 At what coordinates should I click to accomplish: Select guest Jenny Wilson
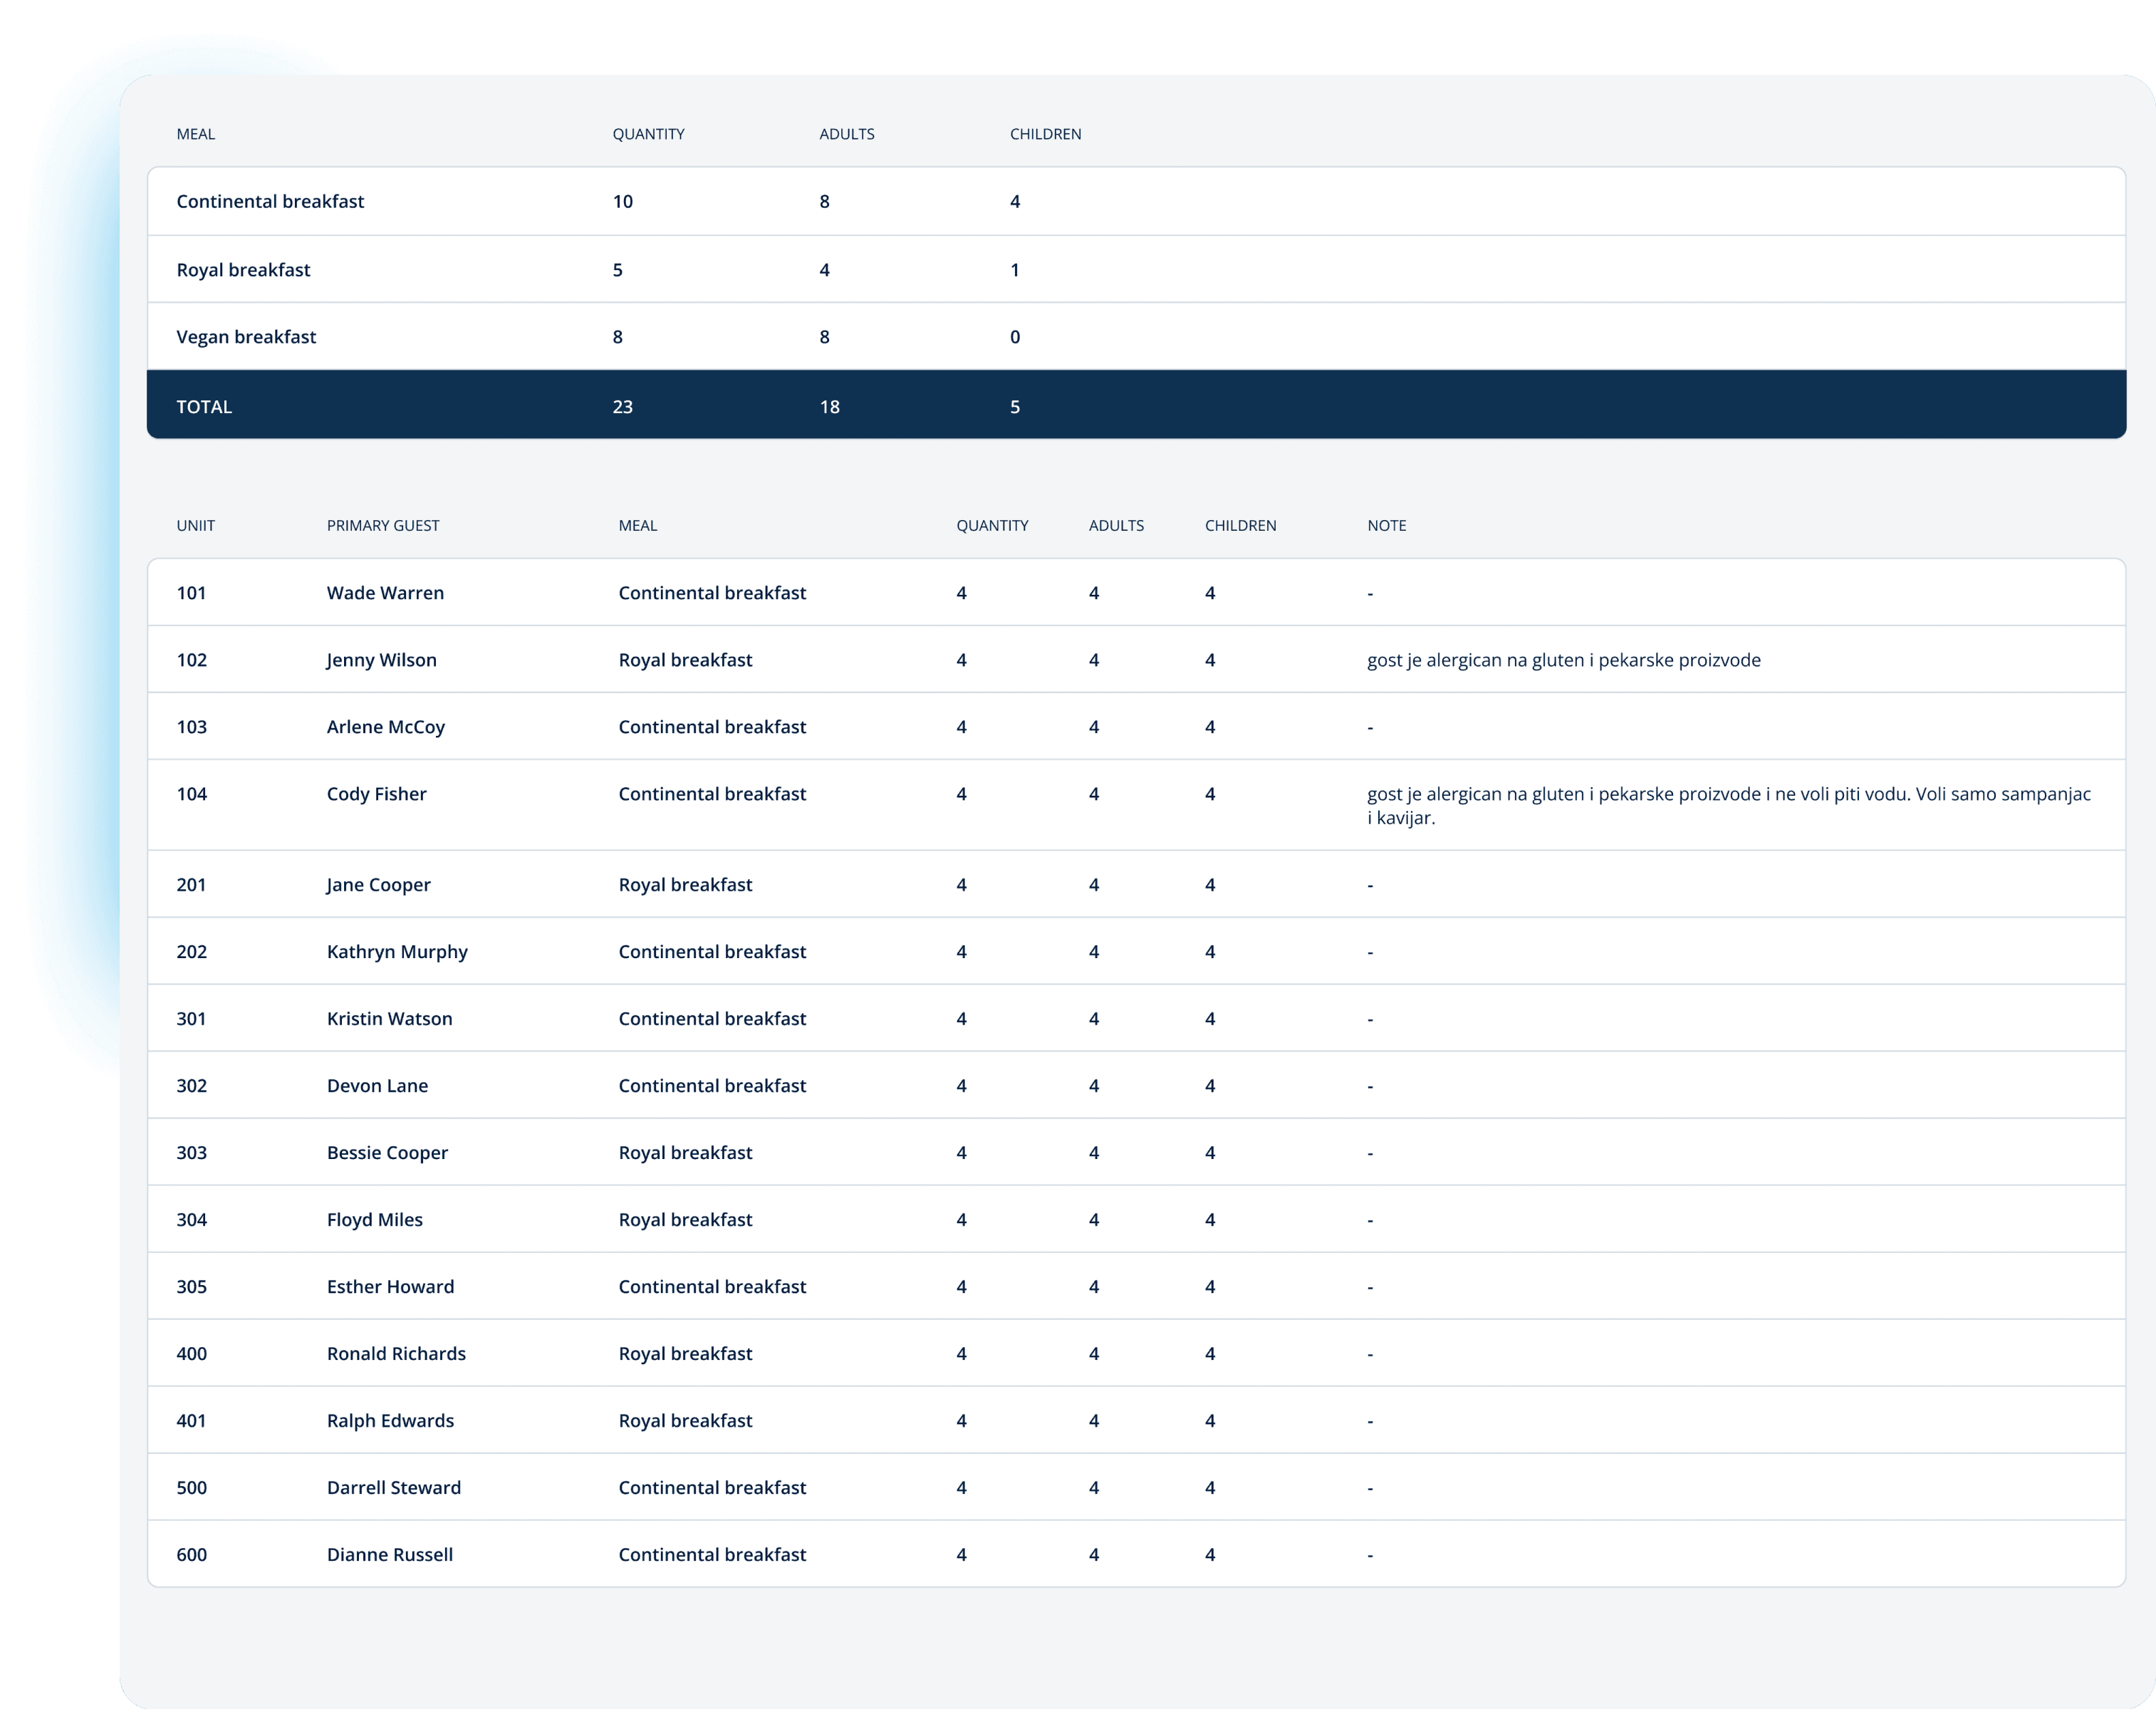point(381,660)
